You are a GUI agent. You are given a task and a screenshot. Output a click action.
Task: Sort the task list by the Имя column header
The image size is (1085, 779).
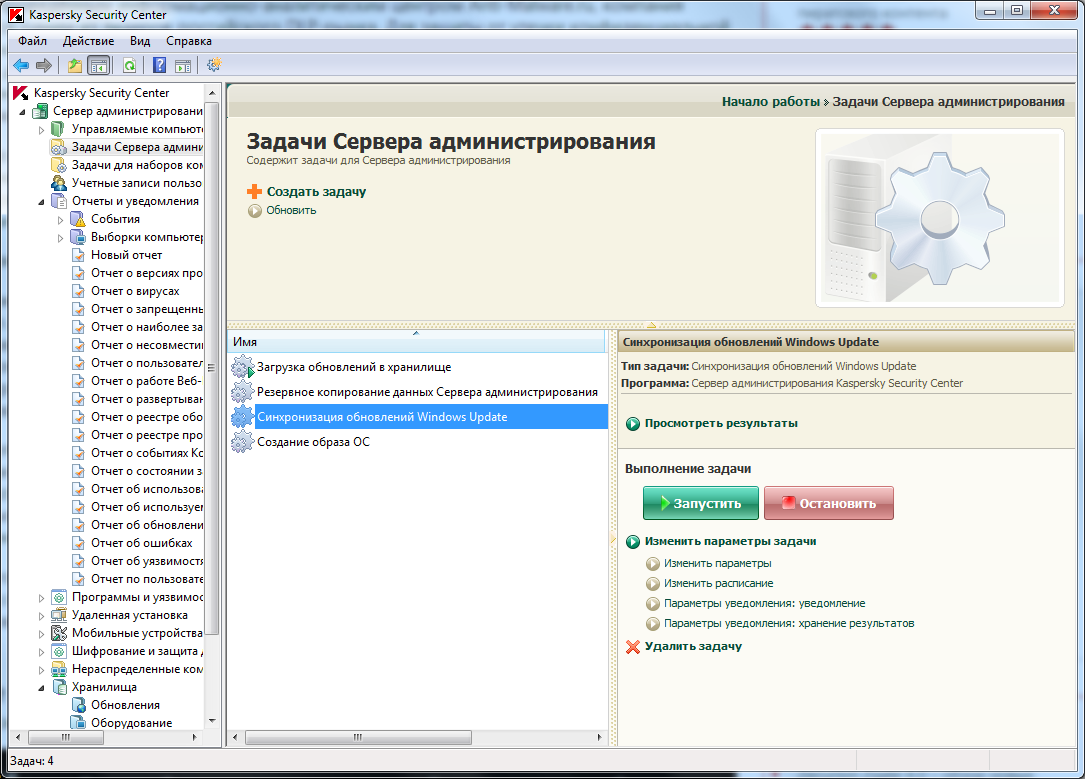(x=416, y=342)
